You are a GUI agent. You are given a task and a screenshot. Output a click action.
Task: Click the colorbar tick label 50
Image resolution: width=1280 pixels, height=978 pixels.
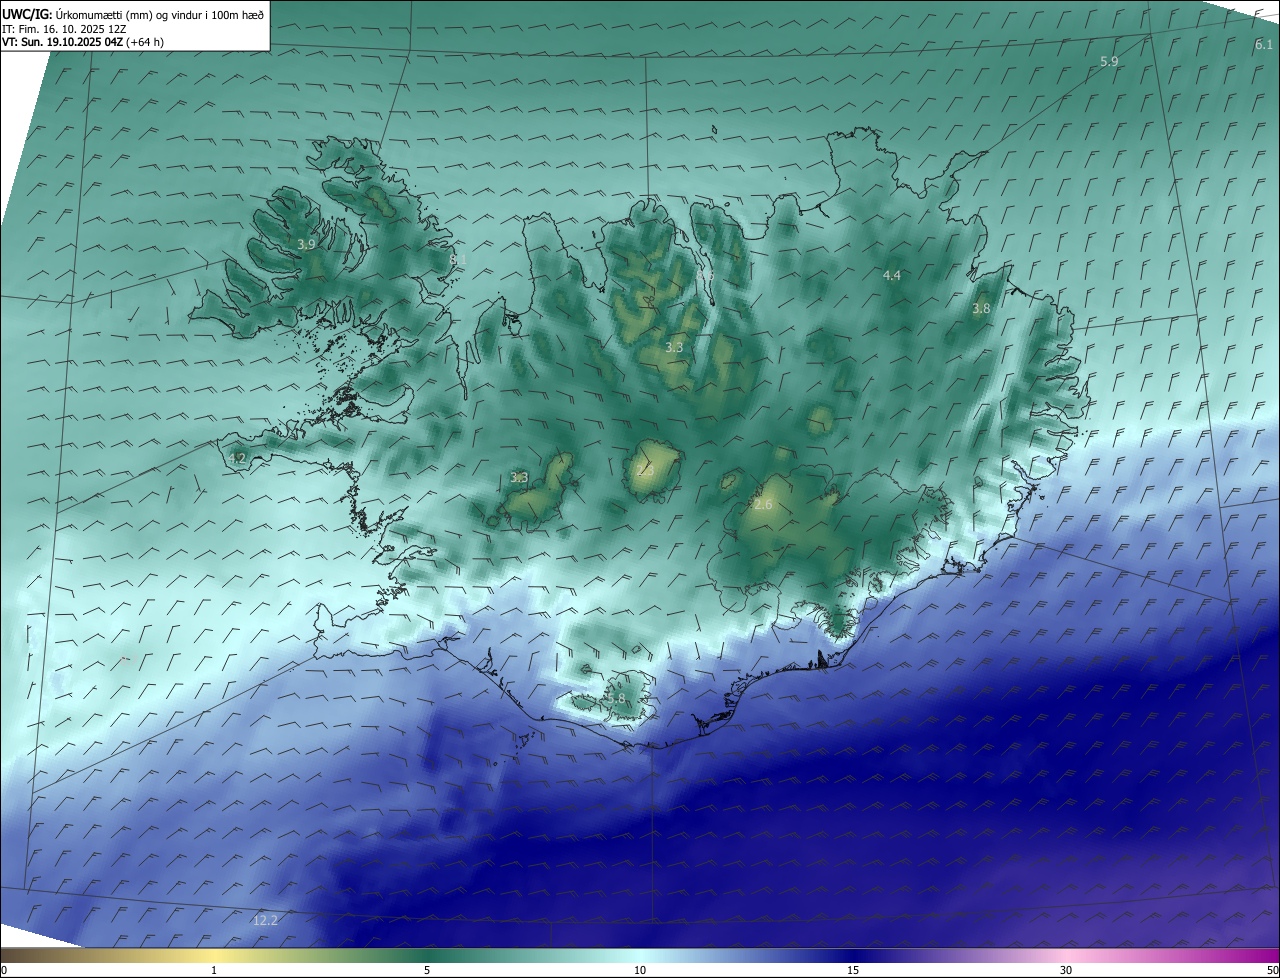tap(1272, 970)
